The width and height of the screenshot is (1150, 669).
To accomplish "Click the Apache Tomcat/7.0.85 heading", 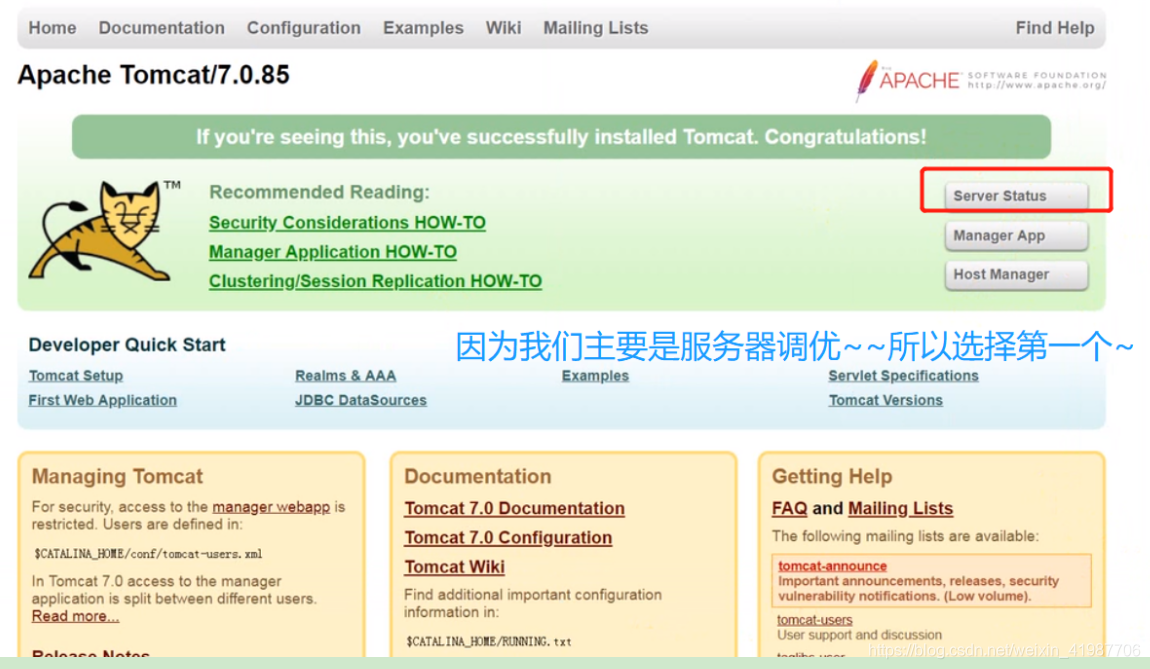I will pos(153,75).
